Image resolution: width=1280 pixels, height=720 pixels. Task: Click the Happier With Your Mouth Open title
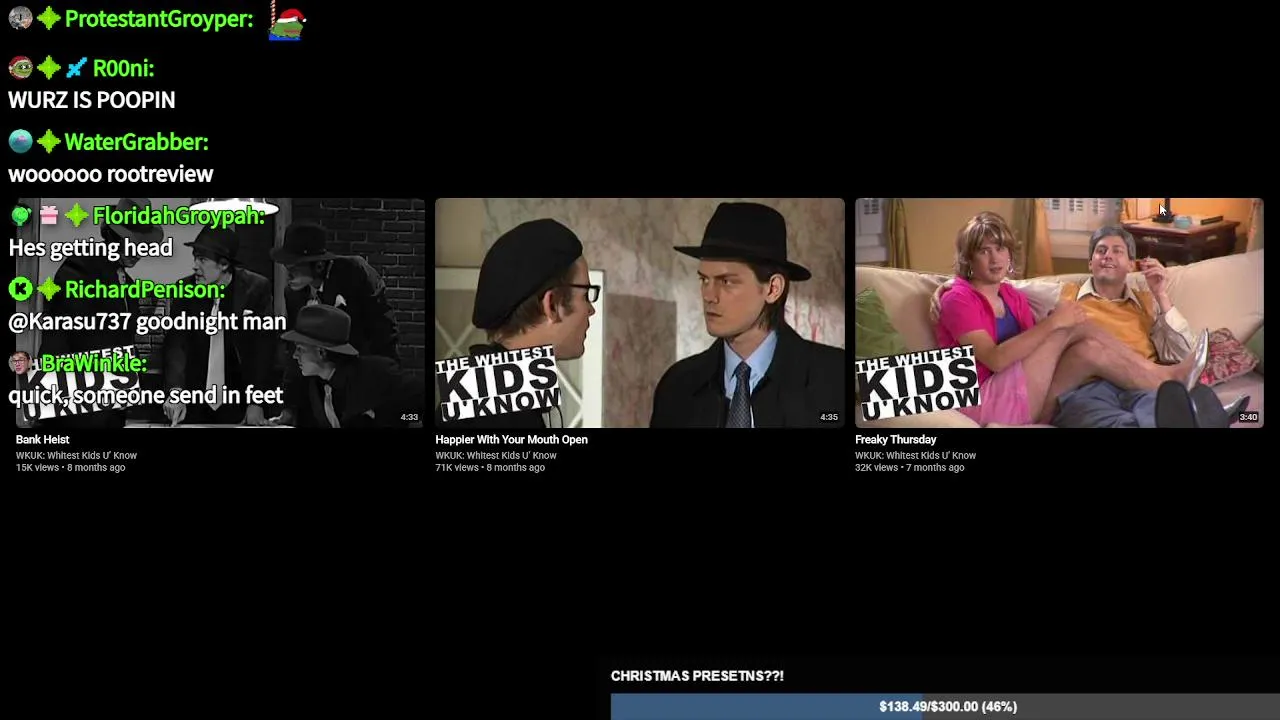click(x=511, y=439)
